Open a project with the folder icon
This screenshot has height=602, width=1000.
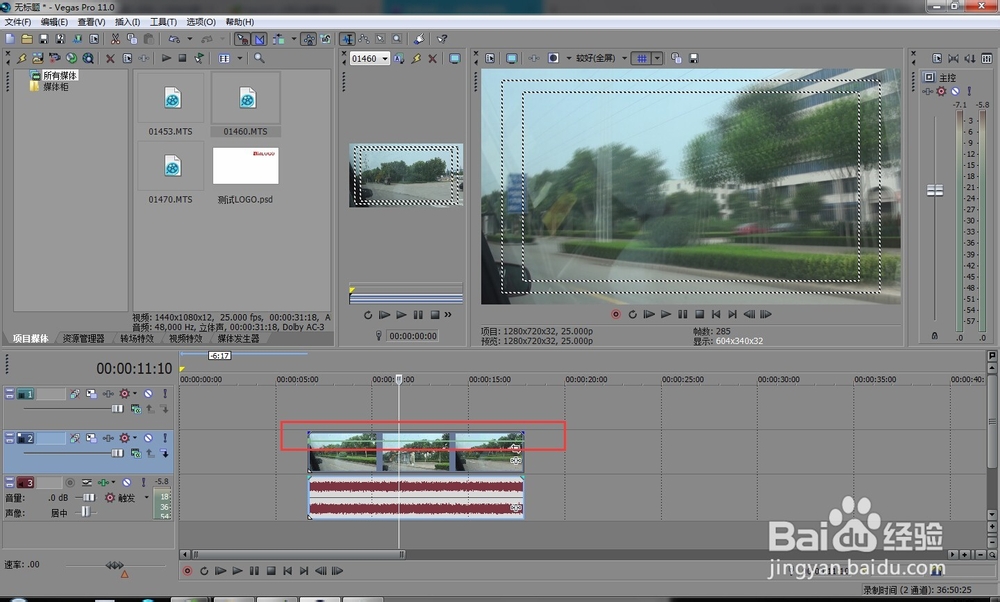click(27, 39)
